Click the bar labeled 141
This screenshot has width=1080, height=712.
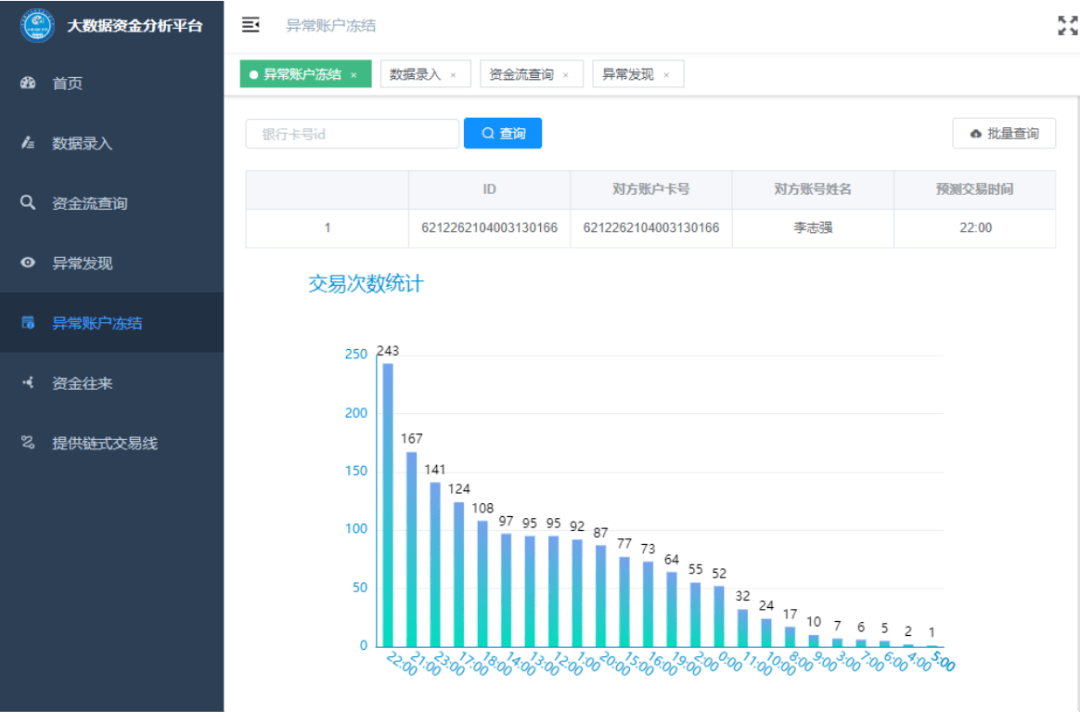435,564
